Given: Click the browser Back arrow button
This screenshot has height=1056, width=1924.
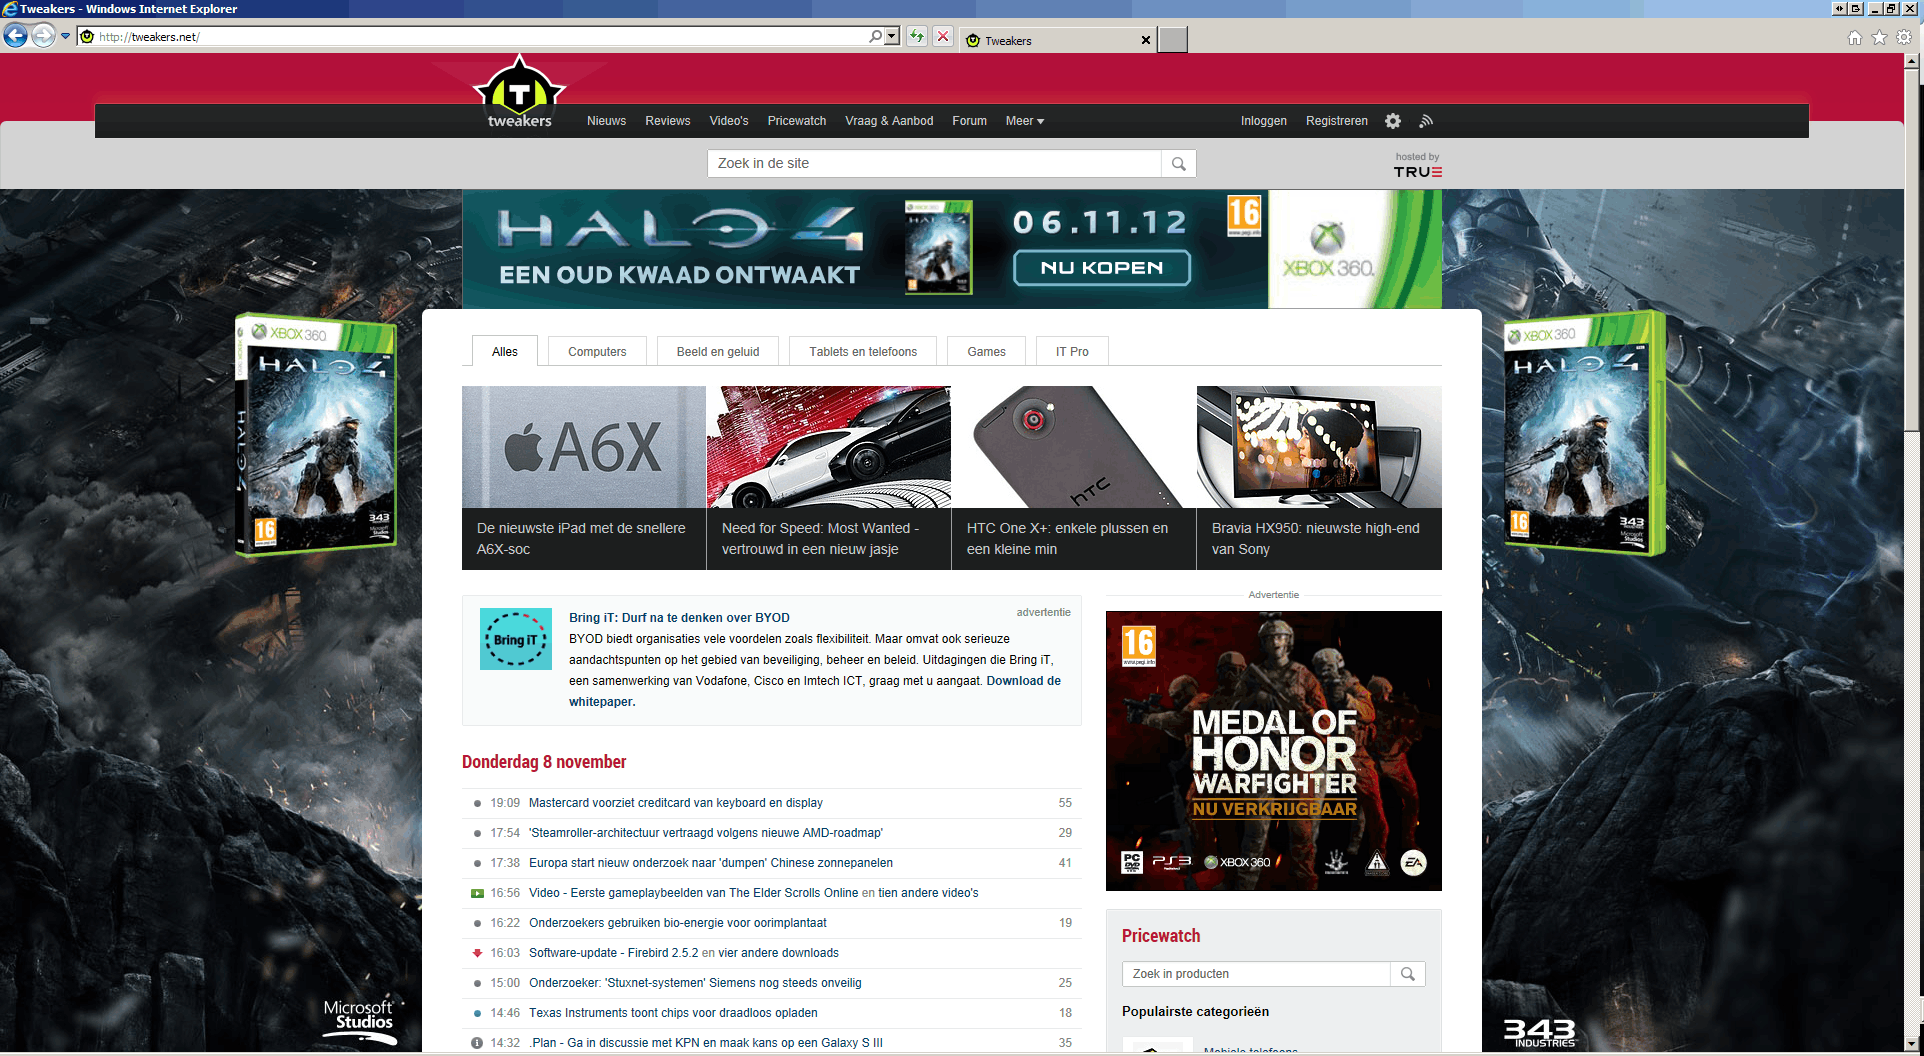Looking at the screenshot, I should [x=15, y=37].
